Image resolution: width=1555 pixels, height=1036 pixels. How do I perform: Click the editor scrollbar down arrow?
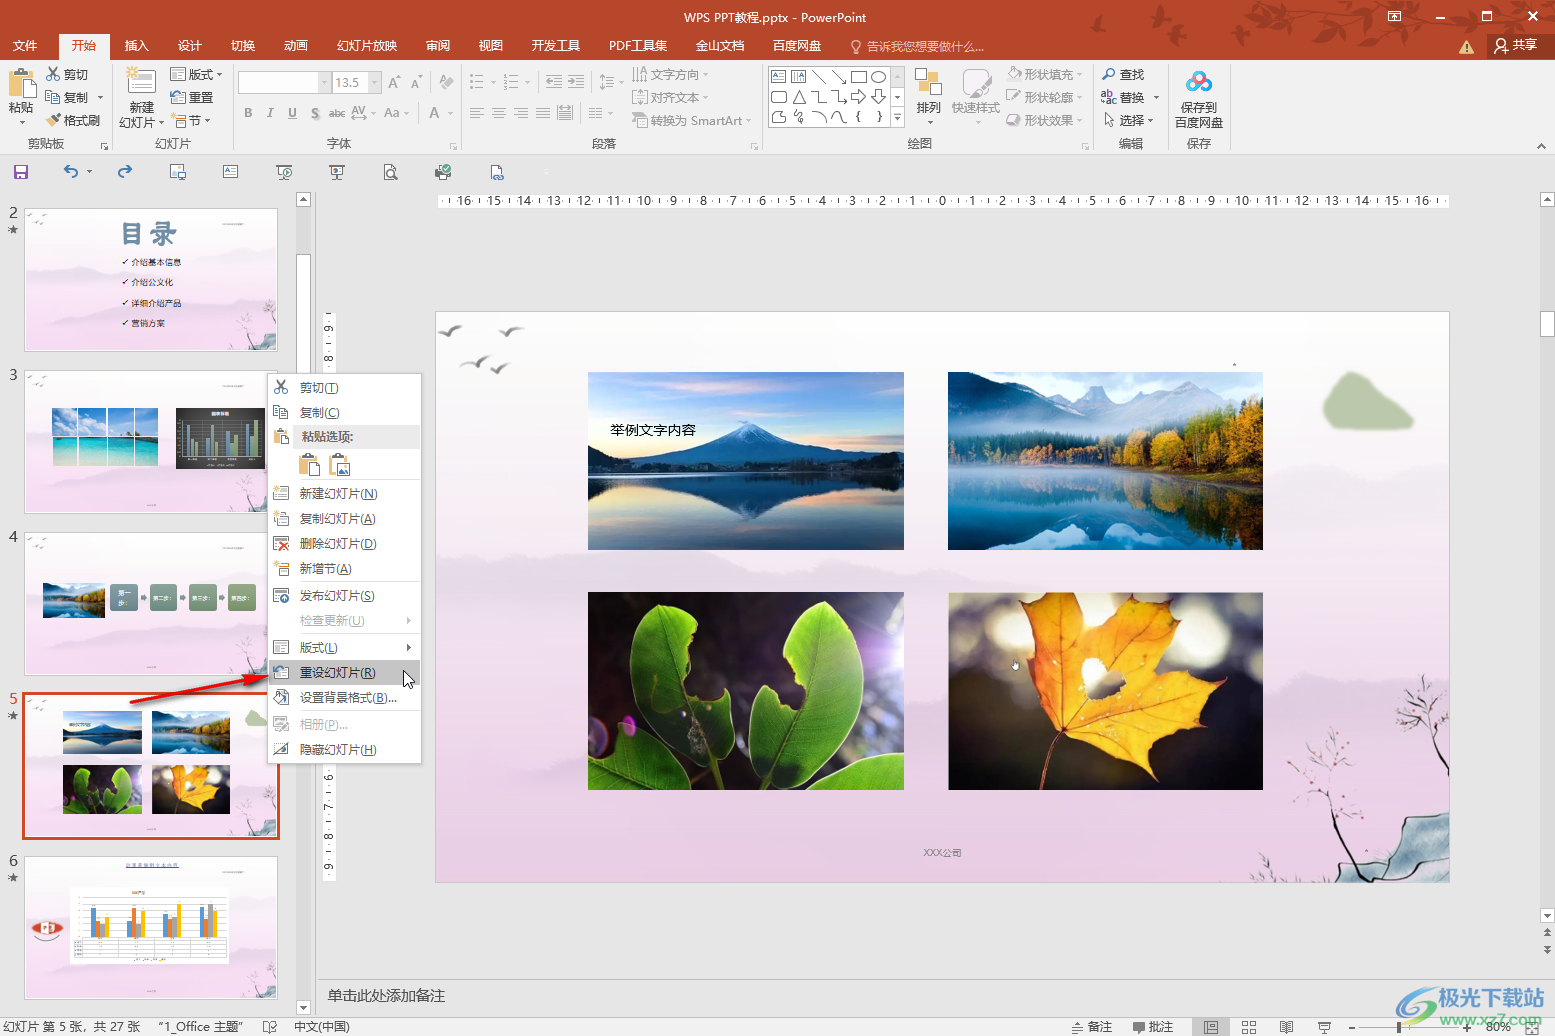click(x=1547, y=916)
